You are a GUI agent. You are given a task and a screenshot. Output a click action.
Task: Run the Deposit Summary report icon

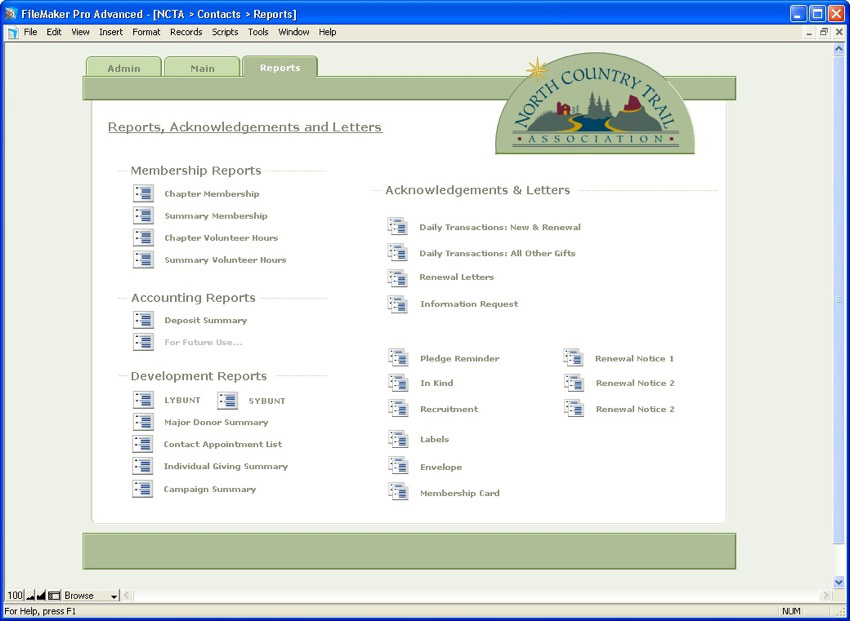tap(143, 320)
